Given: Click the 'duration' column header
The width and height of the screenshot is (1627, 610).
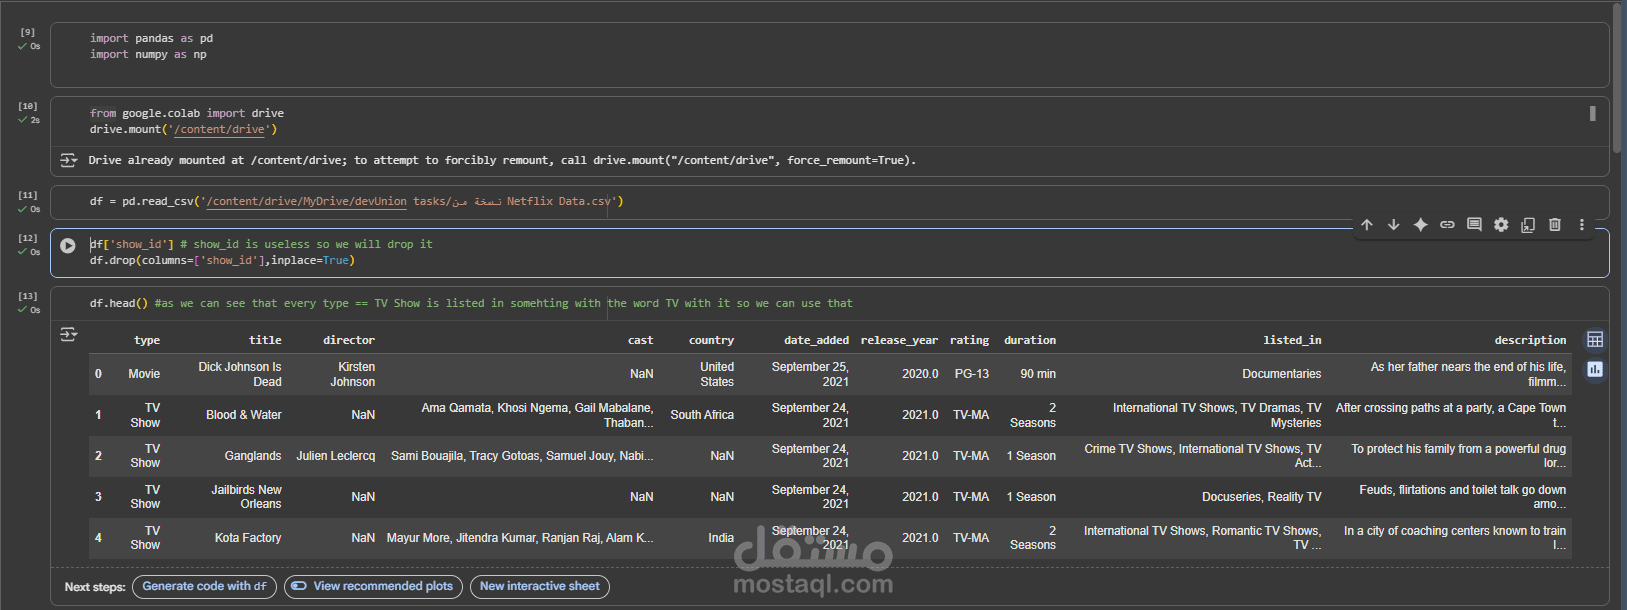Looking at the screenshot, I should 1030,340.
